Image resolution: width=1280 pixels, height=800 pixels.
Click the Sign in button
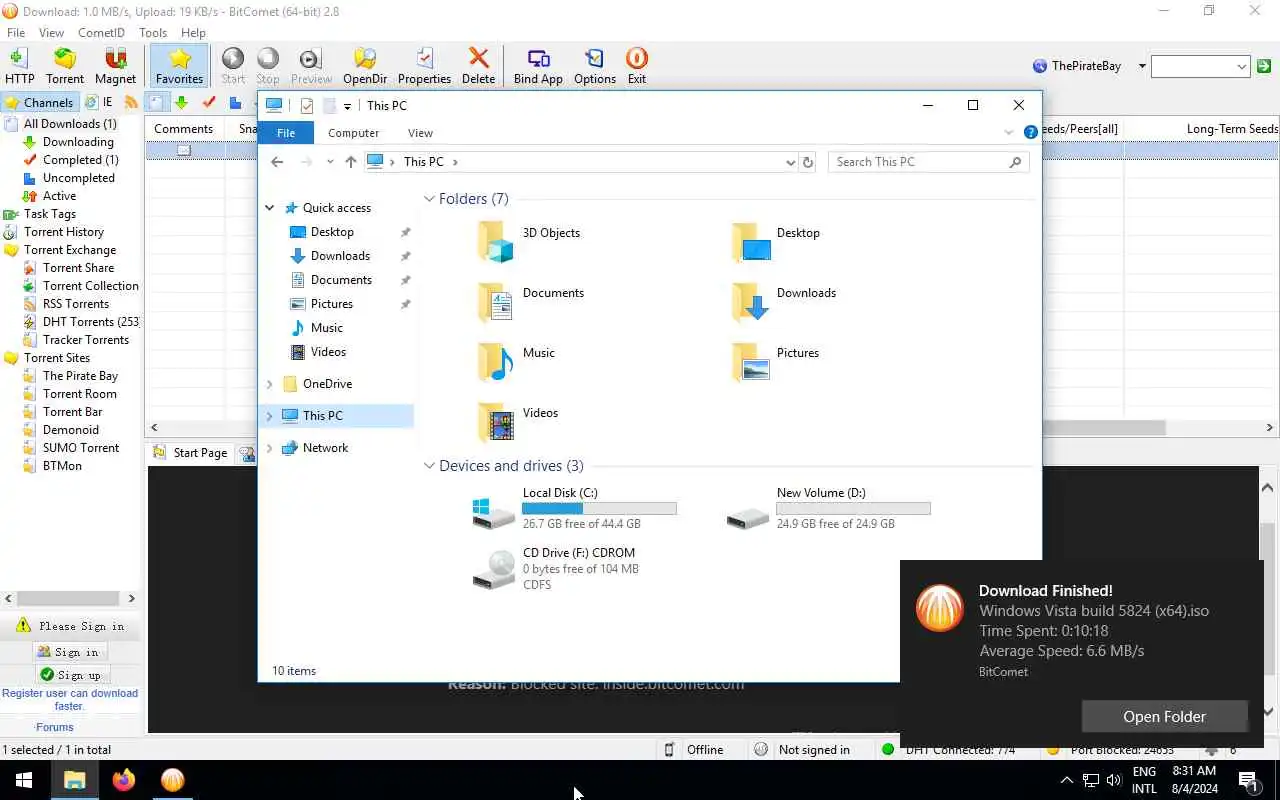tap(69, 652)
